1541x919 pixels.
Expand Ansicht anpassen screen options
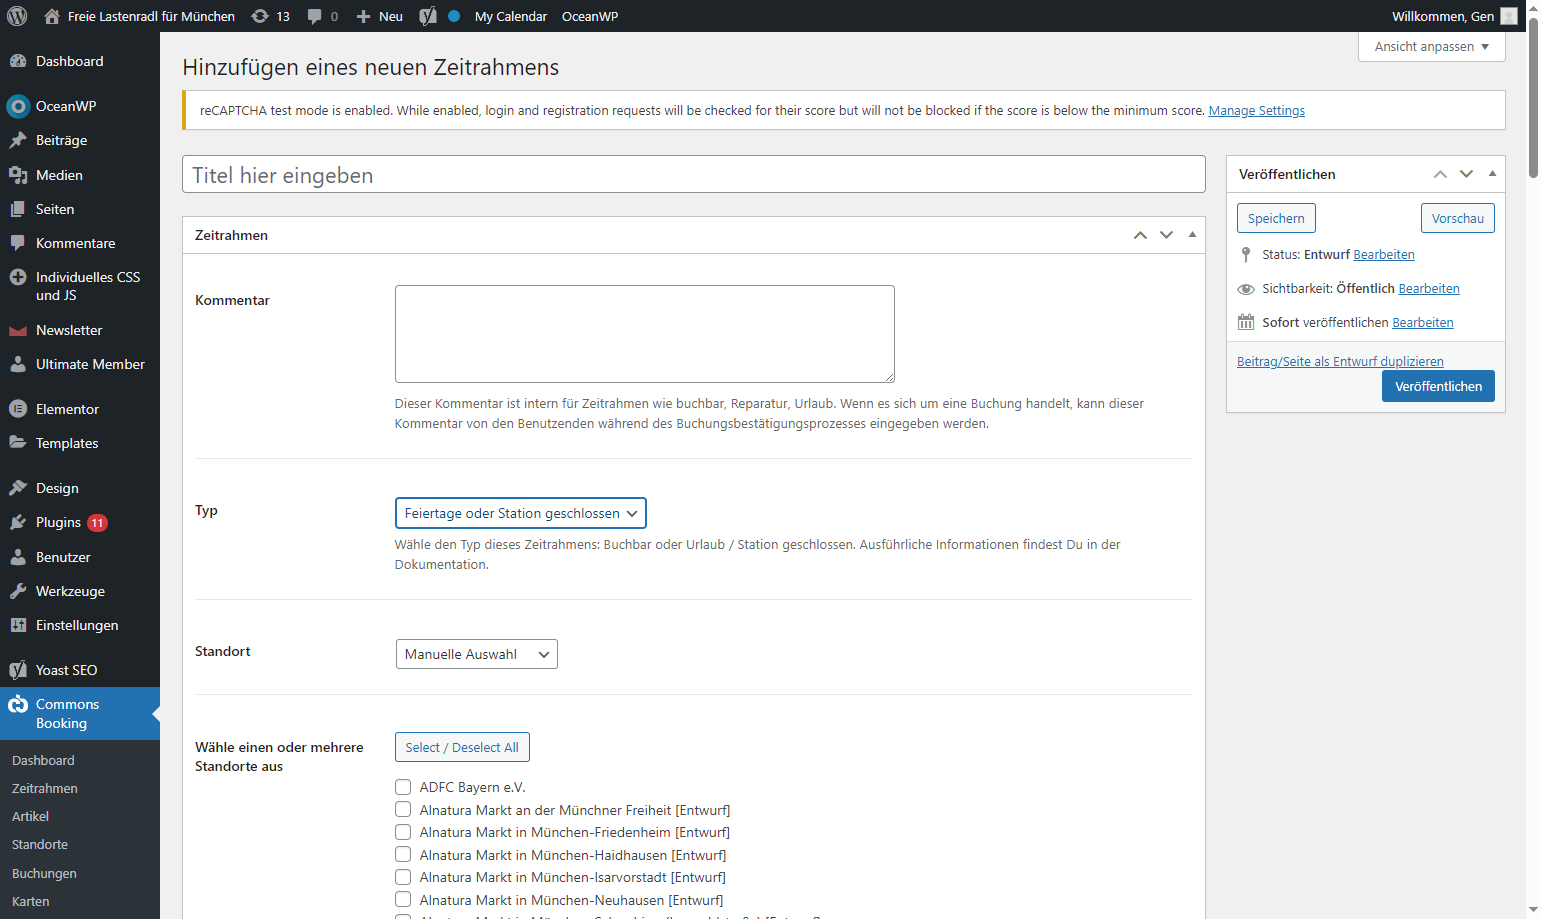1431,47
